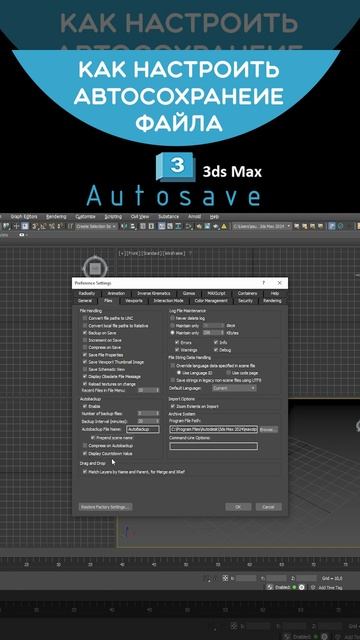Open the [+] viewport general menu
Image resolution: width=360 pixels, height=640 pixels.
point(121,253)
